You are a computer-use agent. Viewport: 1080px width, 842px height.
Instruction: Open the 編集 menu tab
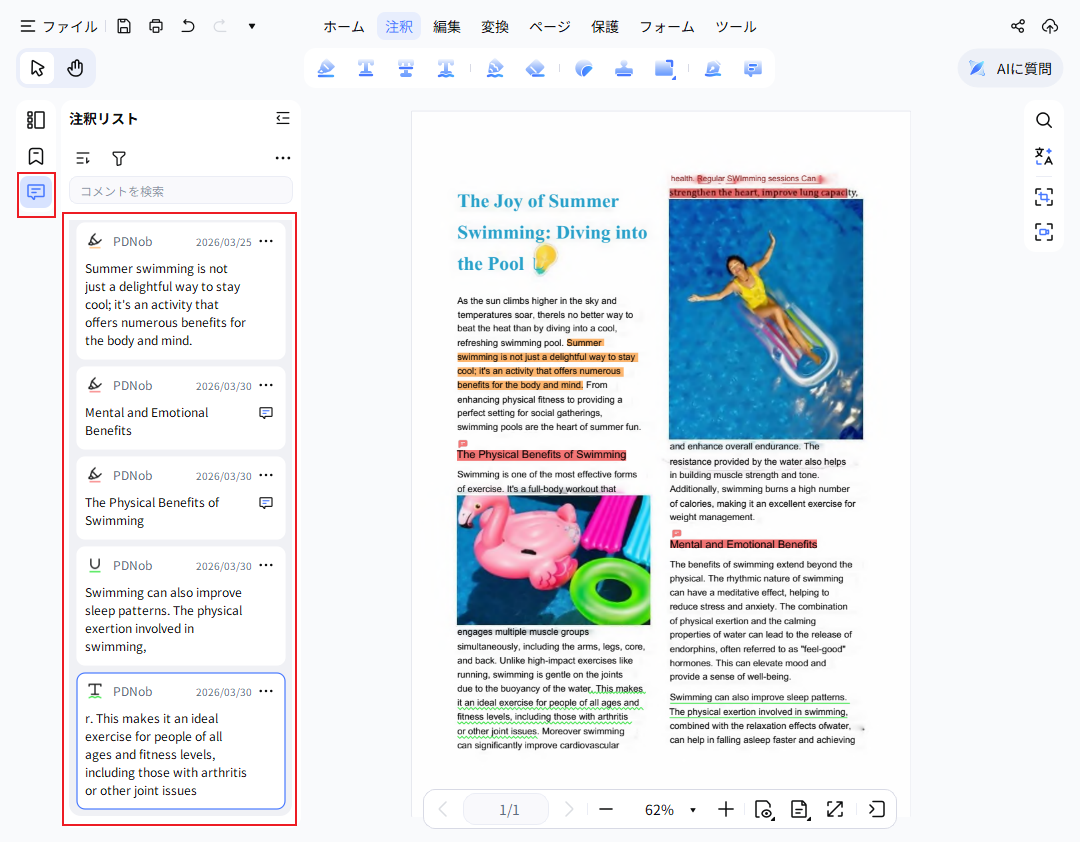447,27
